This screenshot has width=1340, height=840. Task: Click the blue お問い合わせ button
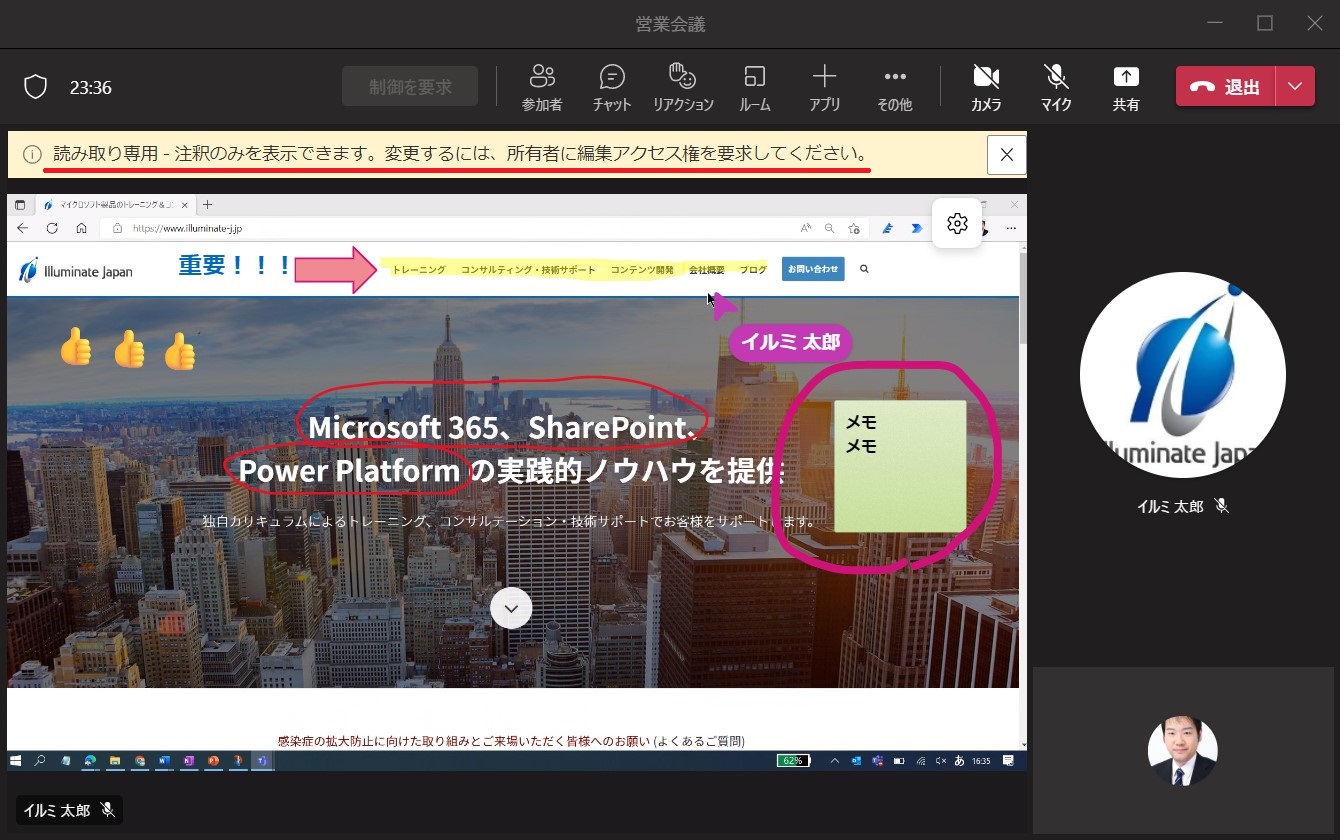pyautogui.click(x=813, y=269)
